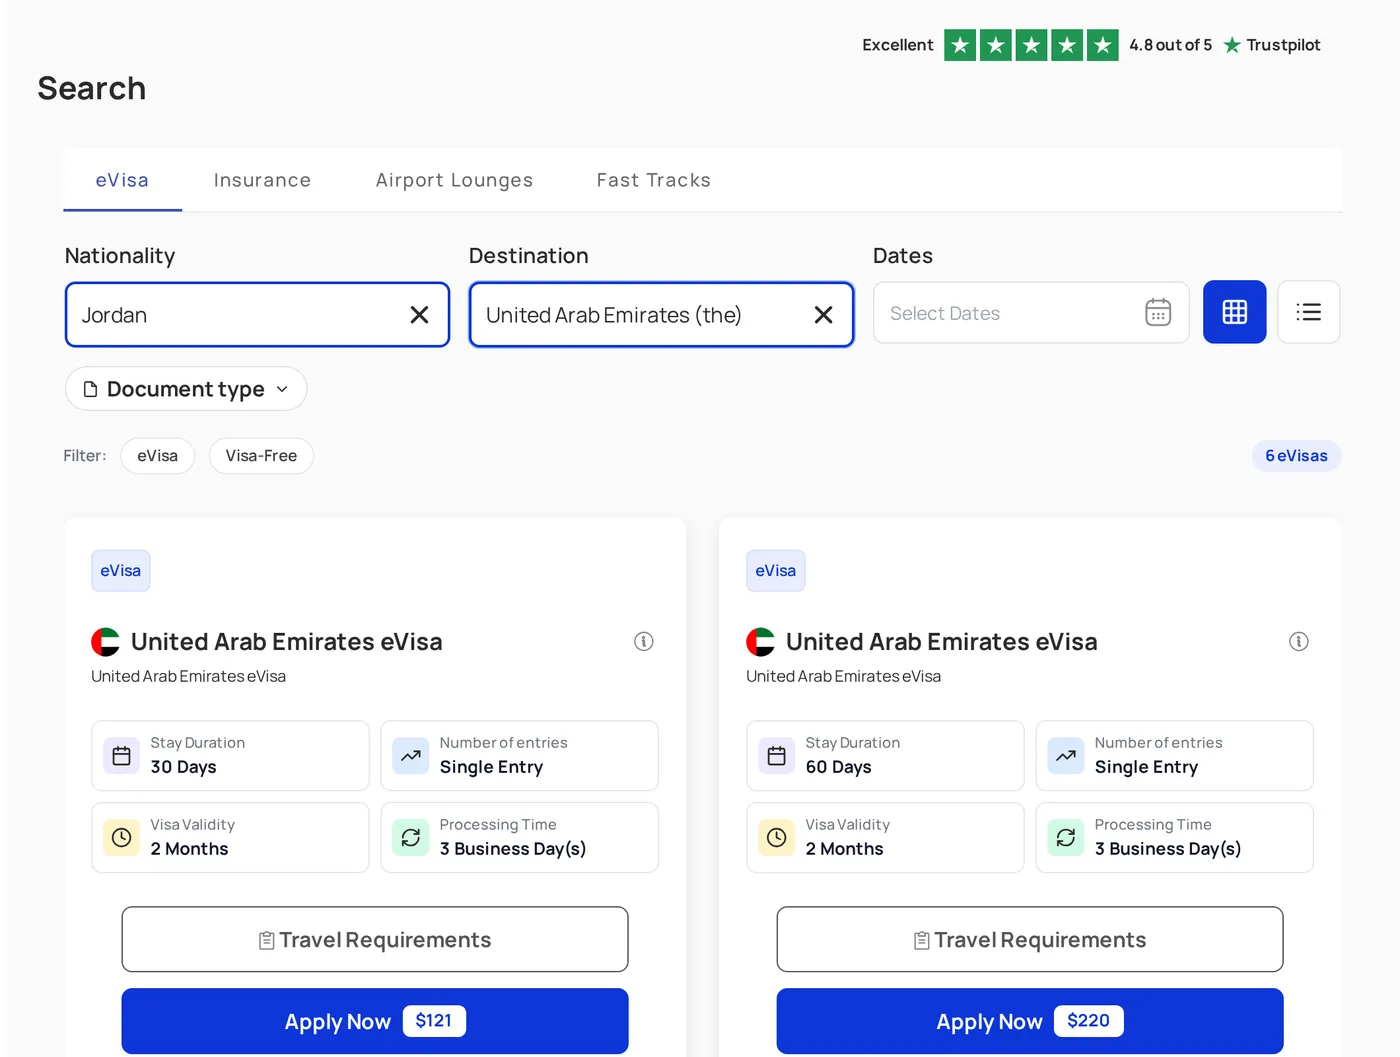Image resolution: width=1400 pixels, height=1057 pixels.
Task: Click the Select Dates input field
Action: 1031,313
